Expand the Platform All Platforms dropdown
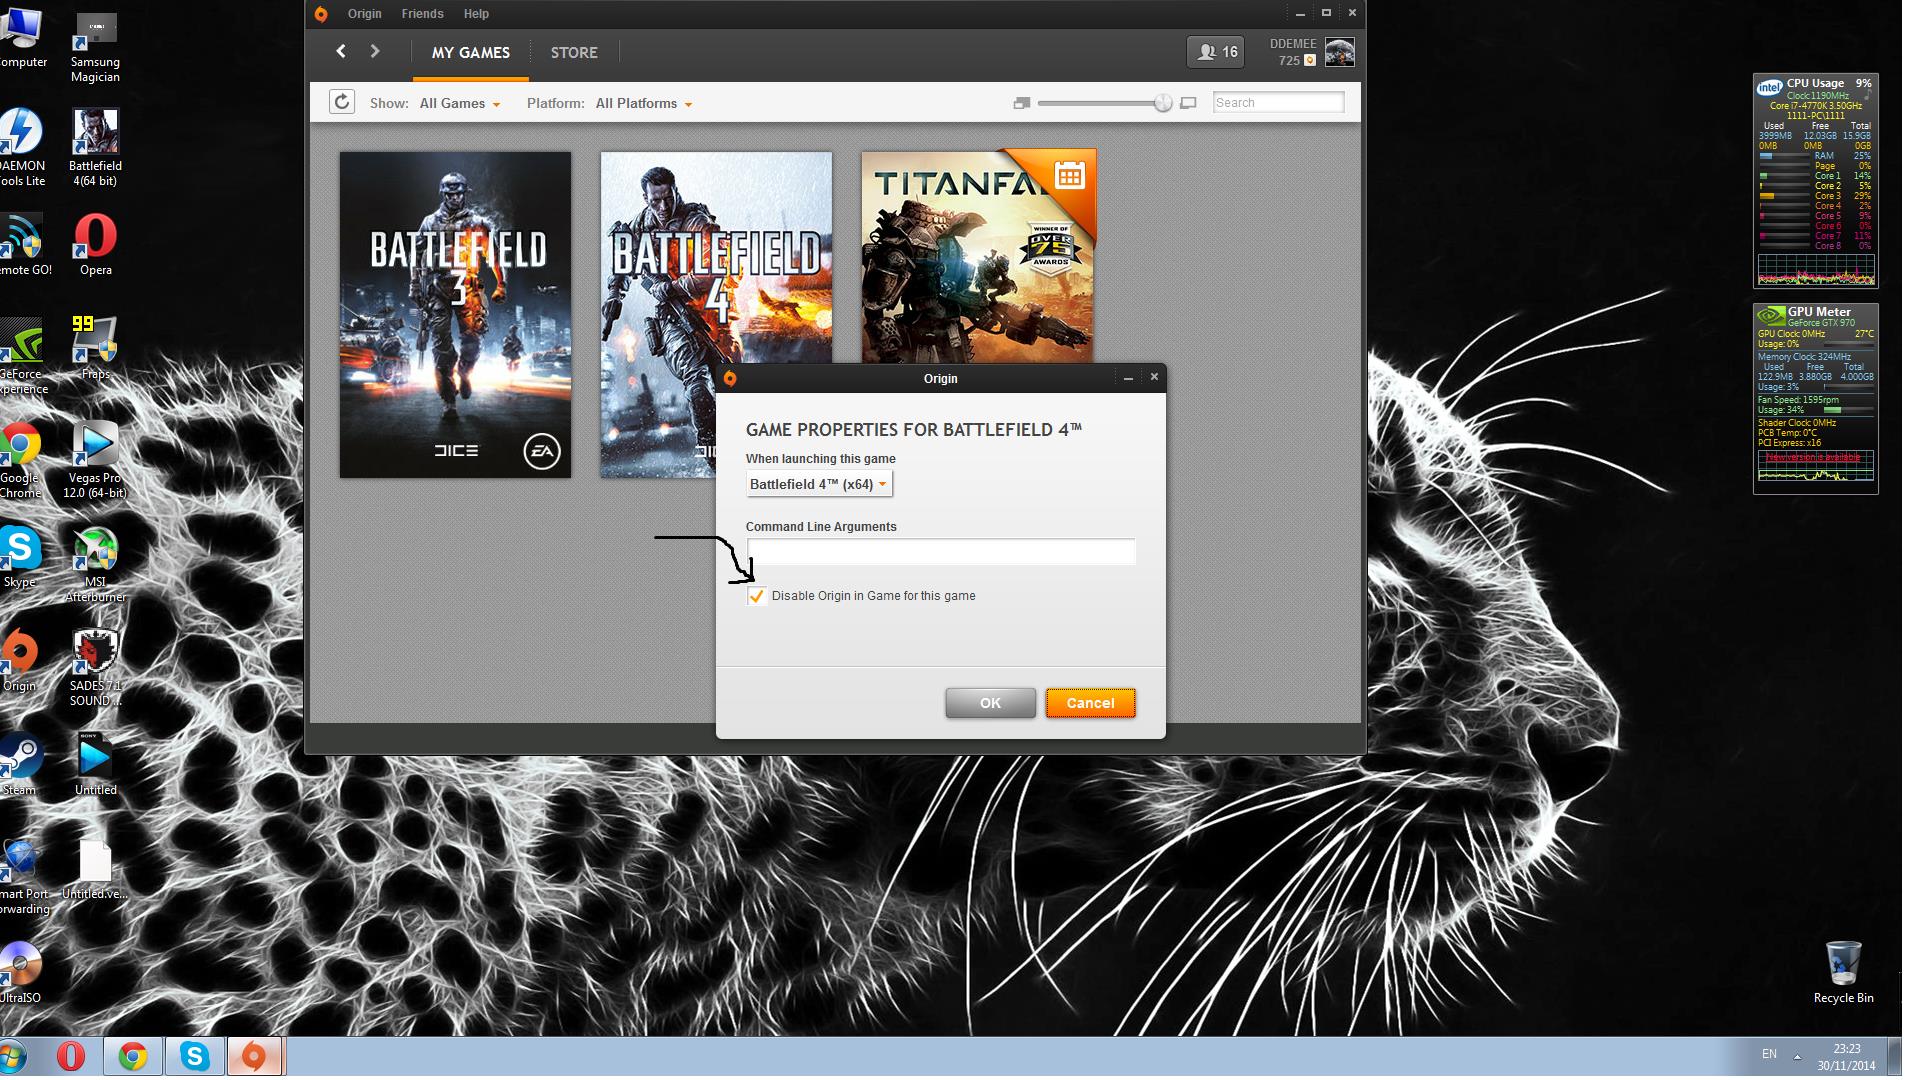This screenshot has width=1920, height=1080. (643, 103)
